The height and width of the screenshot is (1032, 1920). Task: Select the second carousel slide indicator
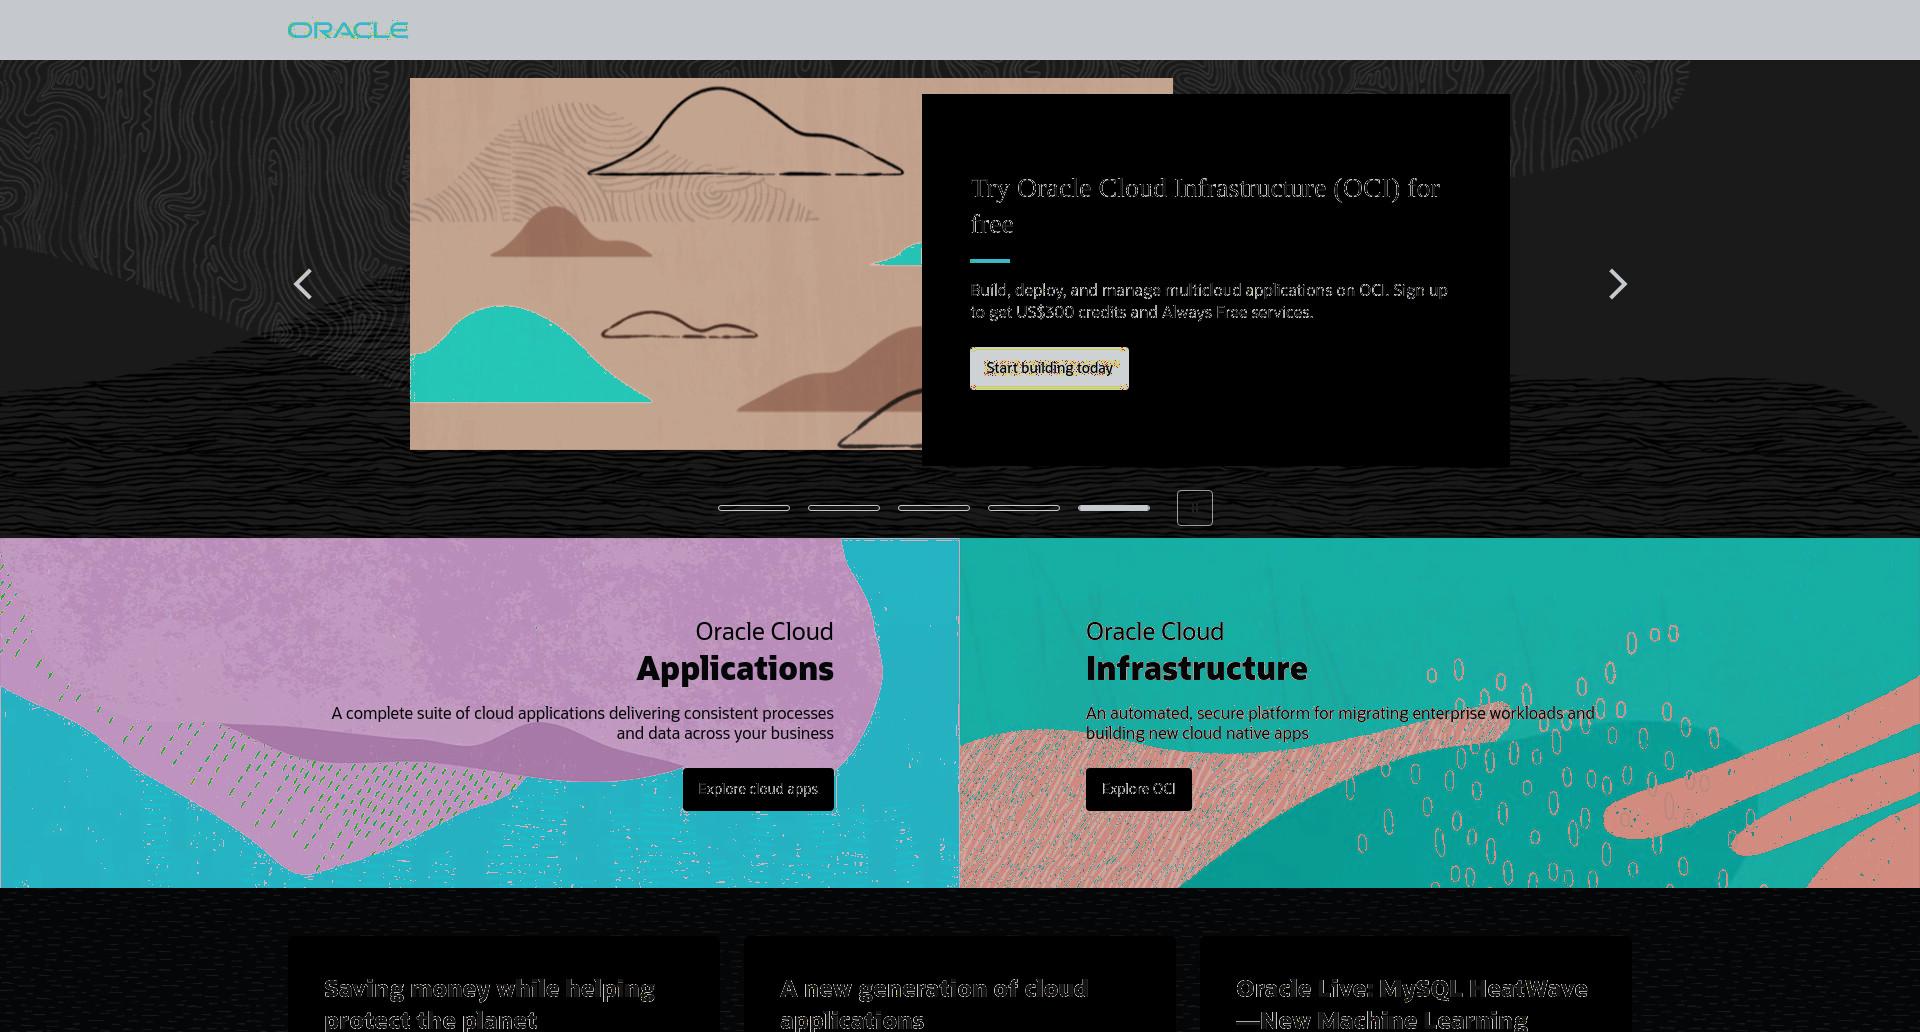pos(844,508)
